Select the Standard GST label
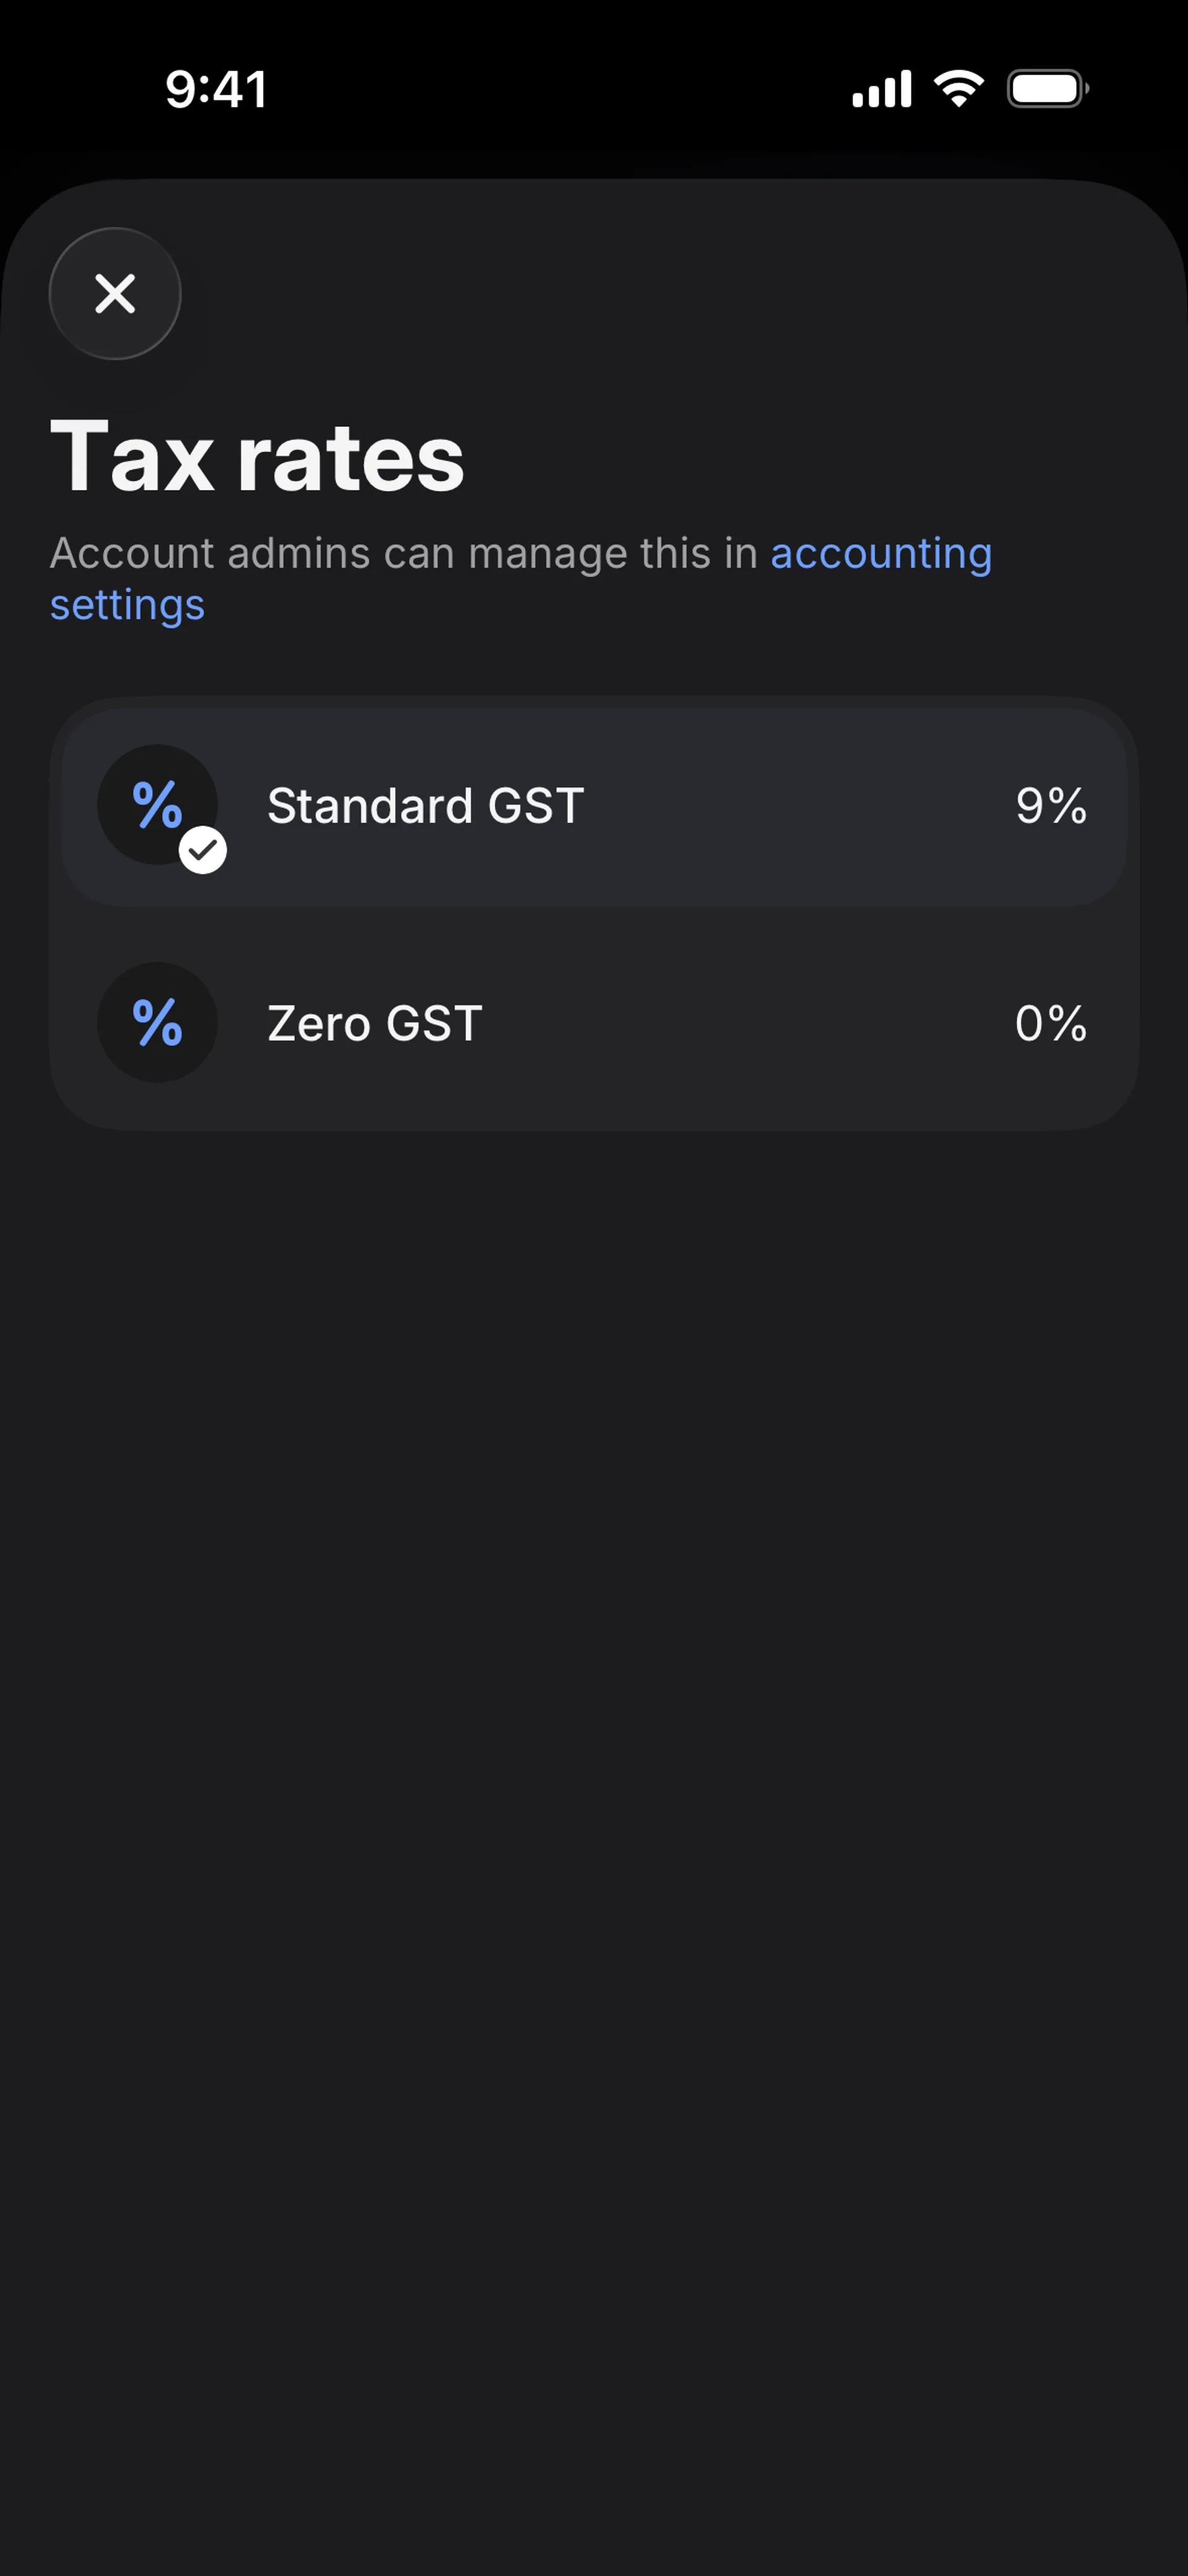Image resolution: width=1188 pixels, height=2576 pixels. 425,806
